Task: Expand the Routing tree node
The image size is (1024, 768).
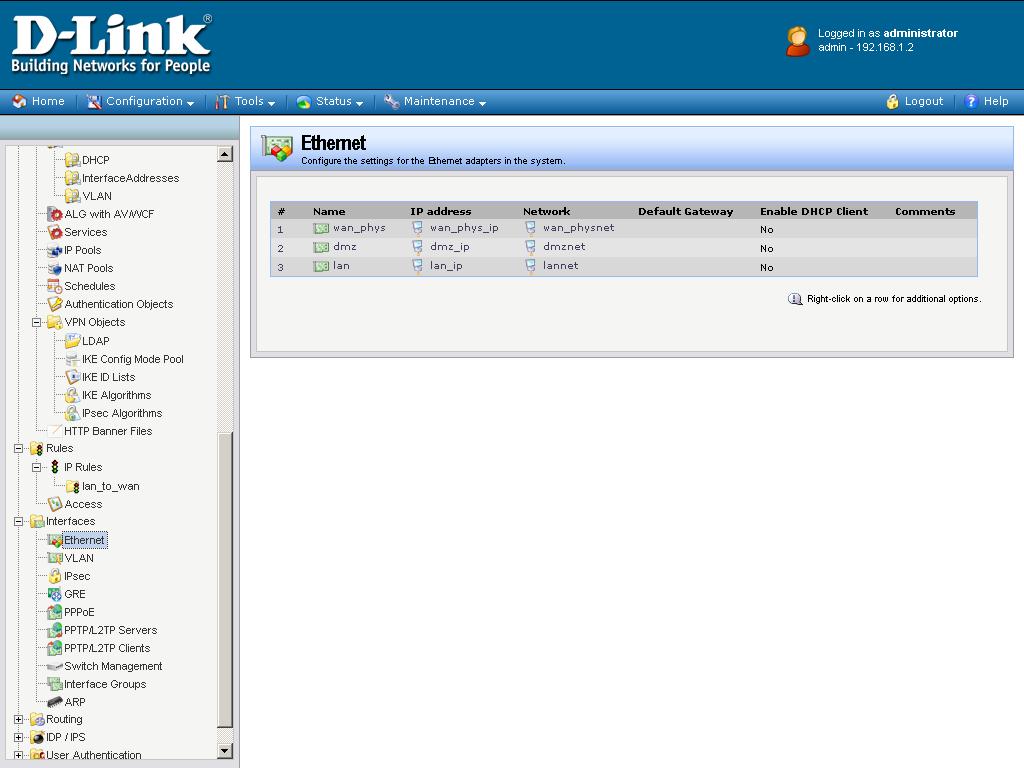Action: pyautogui.click(x=19, y=719)
